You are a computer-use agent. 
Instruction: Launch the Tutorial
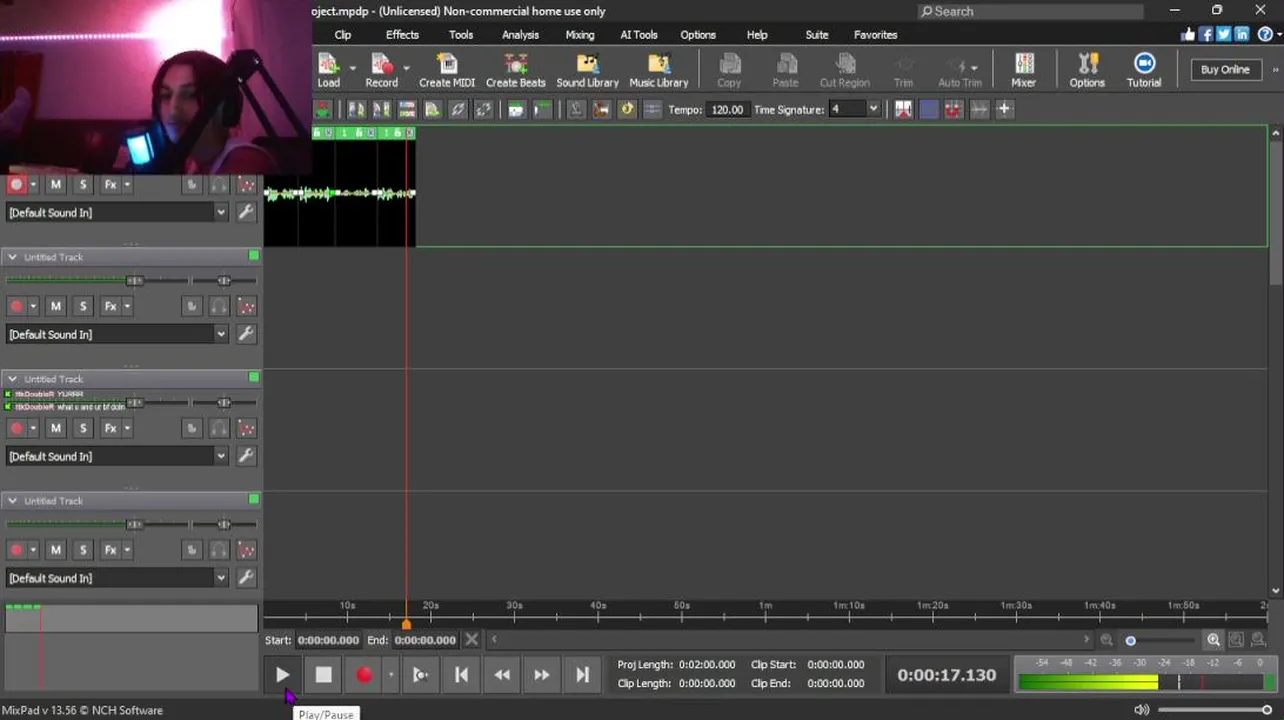point(1144,70)
